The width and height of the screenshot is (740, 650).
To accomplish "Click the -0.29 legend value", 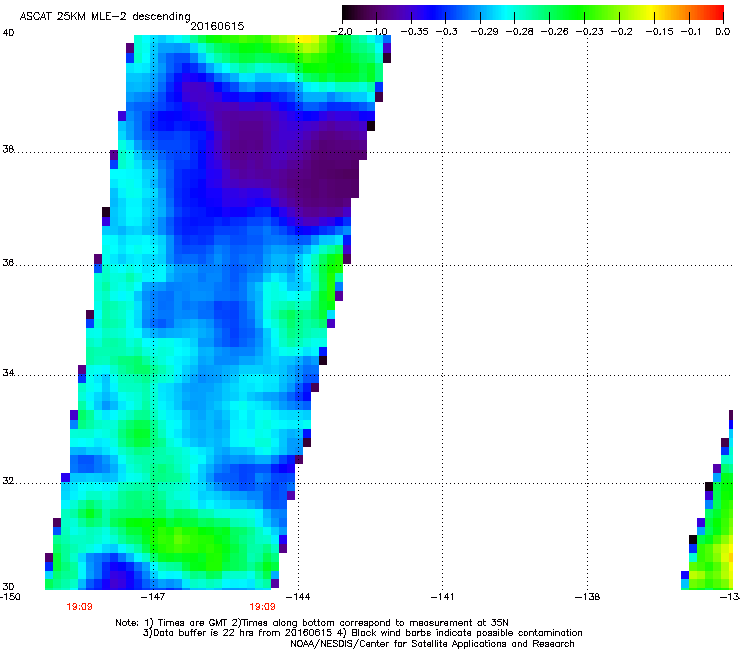I will tap(484, 32).
